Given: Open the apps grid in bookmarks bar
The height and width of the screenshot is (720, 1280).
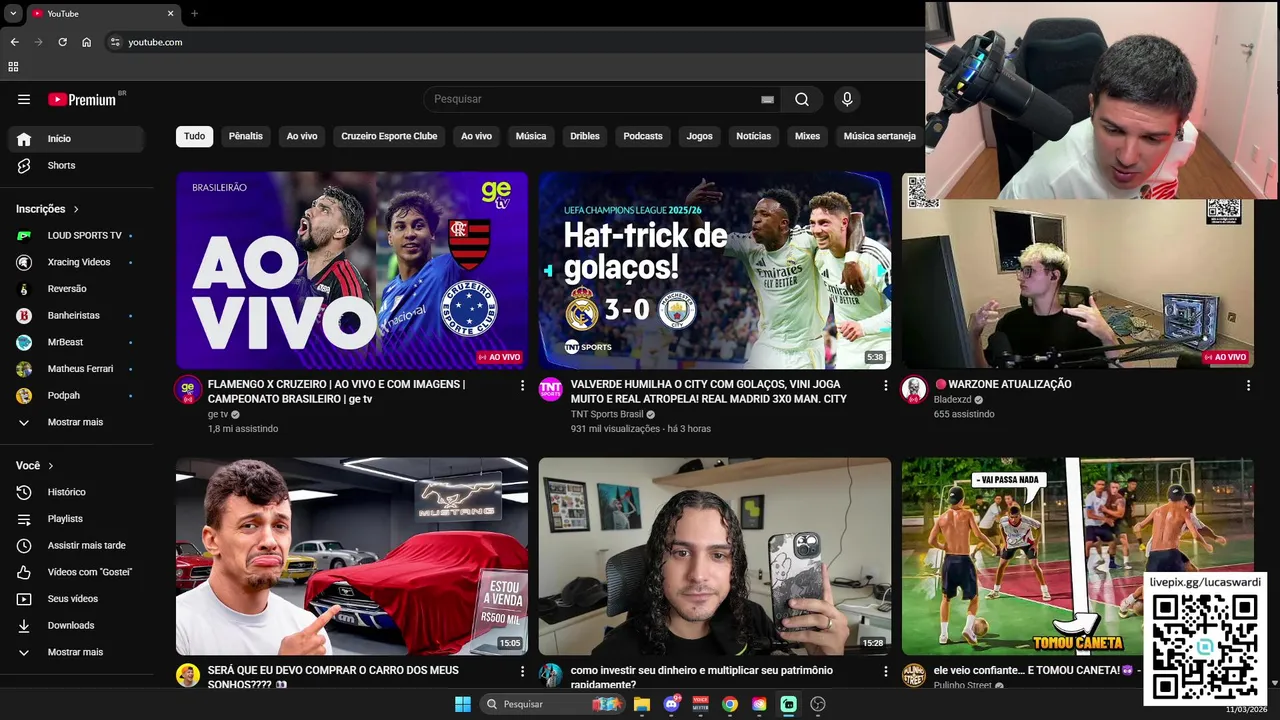Looking at the screenshot, I should 13,67.
